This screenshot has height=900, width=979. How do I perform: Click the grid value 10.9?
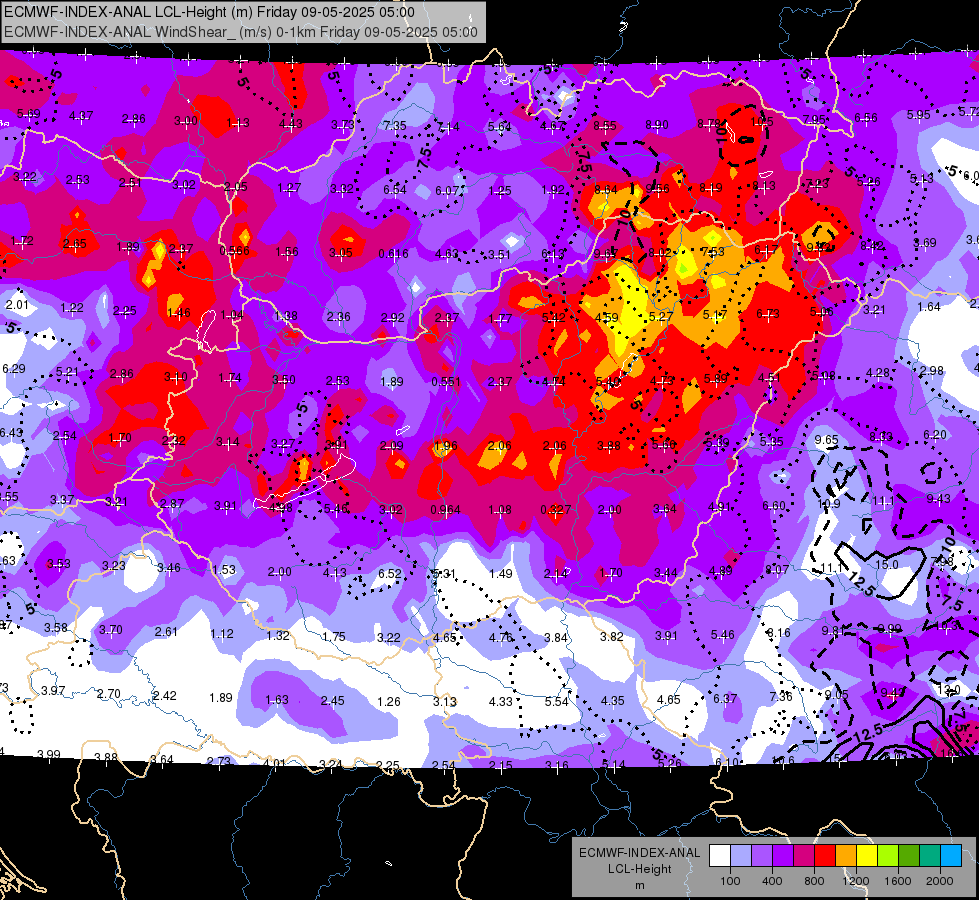coord(829,503)
